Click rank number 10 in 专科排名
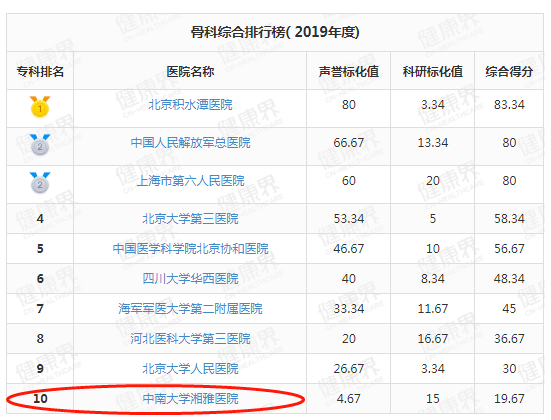Image resolution: width=551 pixels, height=420 pixels. pyautogui.click(x=40, y=399)
